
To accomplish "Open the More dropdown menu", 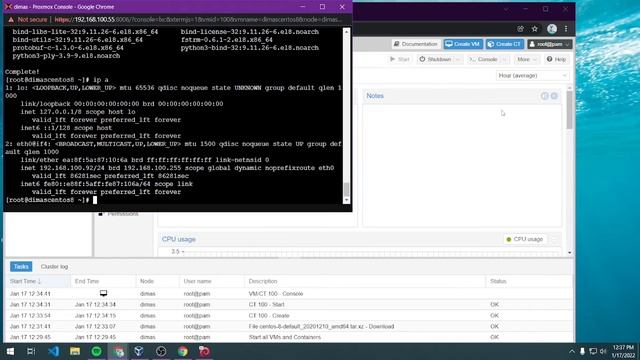I will (527, 59).
